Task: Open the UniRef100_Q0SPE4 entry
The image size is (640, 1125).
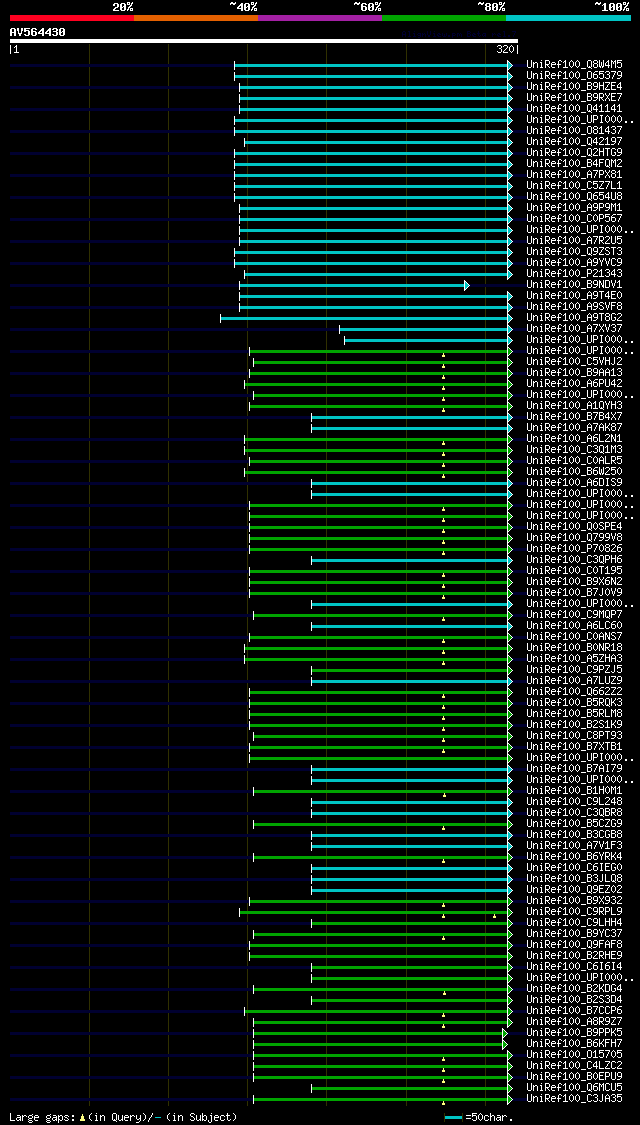Action: (574, 527)
